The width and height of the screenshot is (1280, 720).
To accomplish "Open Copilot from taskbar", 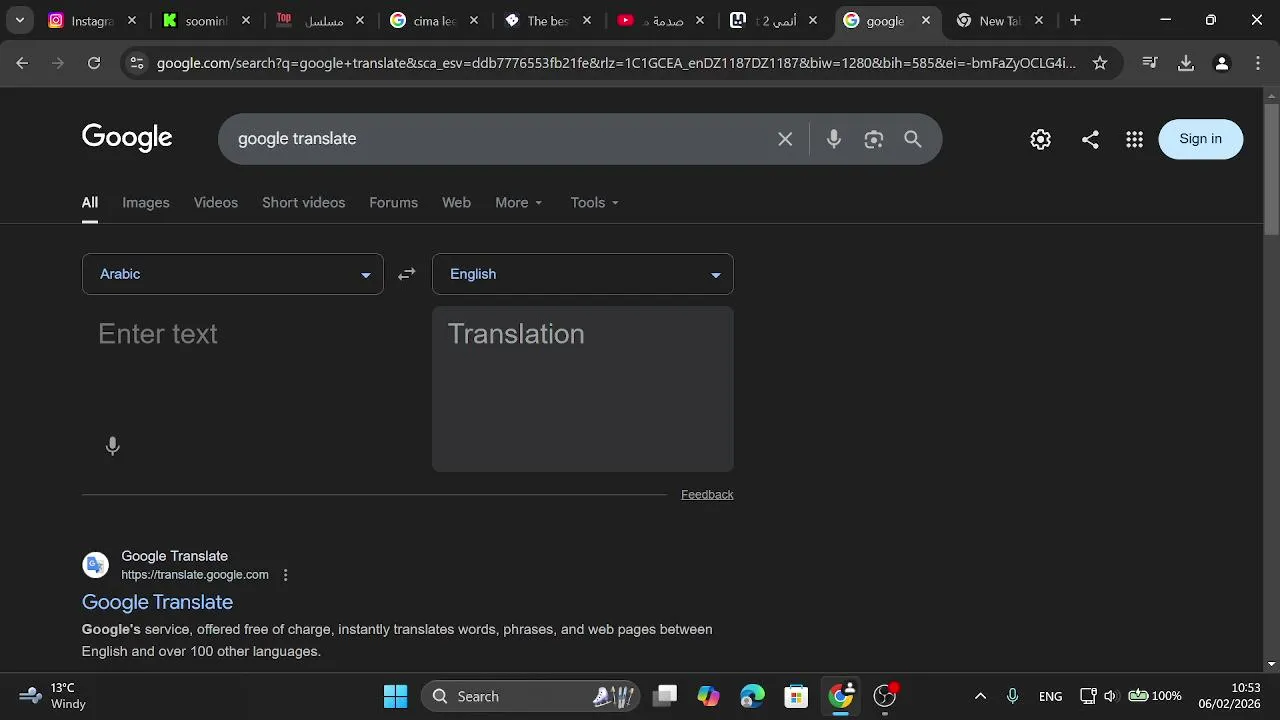I will tap(709, 696).
